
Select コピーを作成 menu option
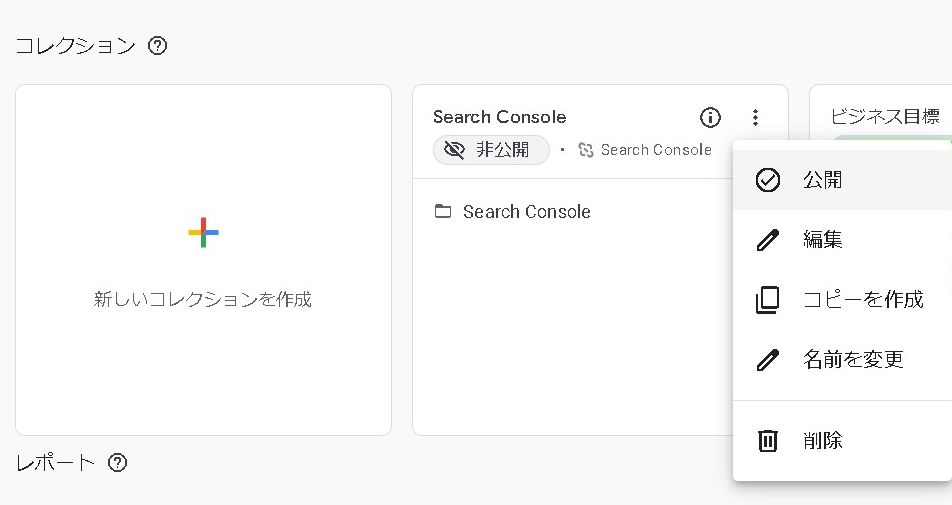[863, 299]
